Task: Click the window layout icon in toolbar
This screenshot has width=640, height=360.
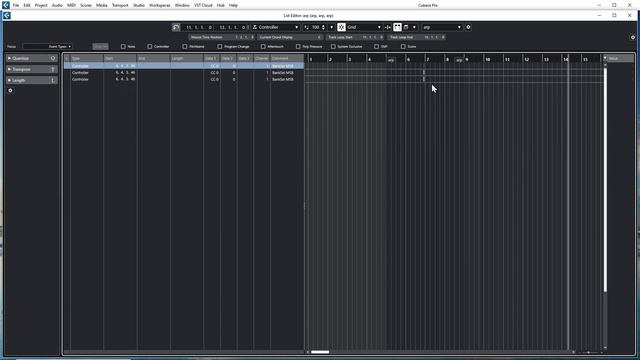Action: (406, 27)
